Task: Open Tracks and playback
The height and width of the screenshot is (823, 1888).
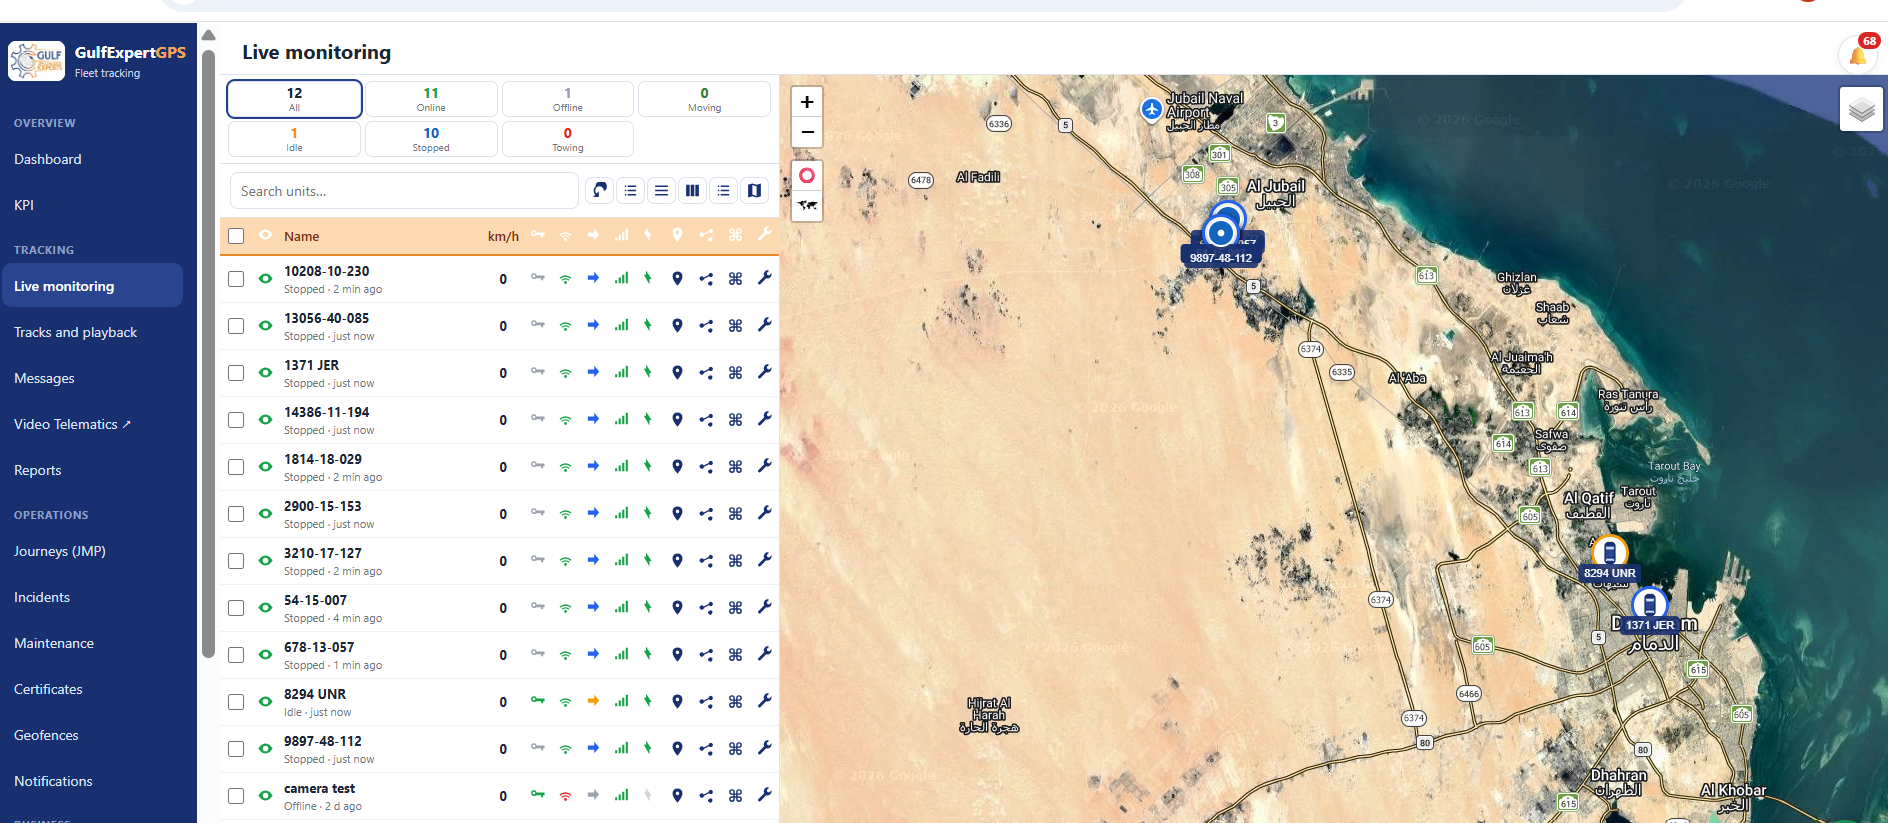Action: (x=75, y=332)
